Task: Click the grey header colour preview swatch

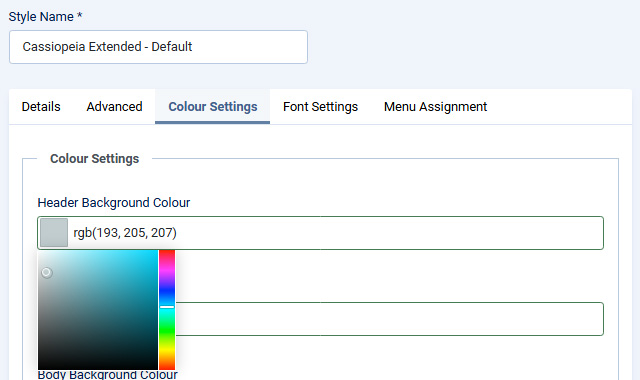Action: click(54, 233)
